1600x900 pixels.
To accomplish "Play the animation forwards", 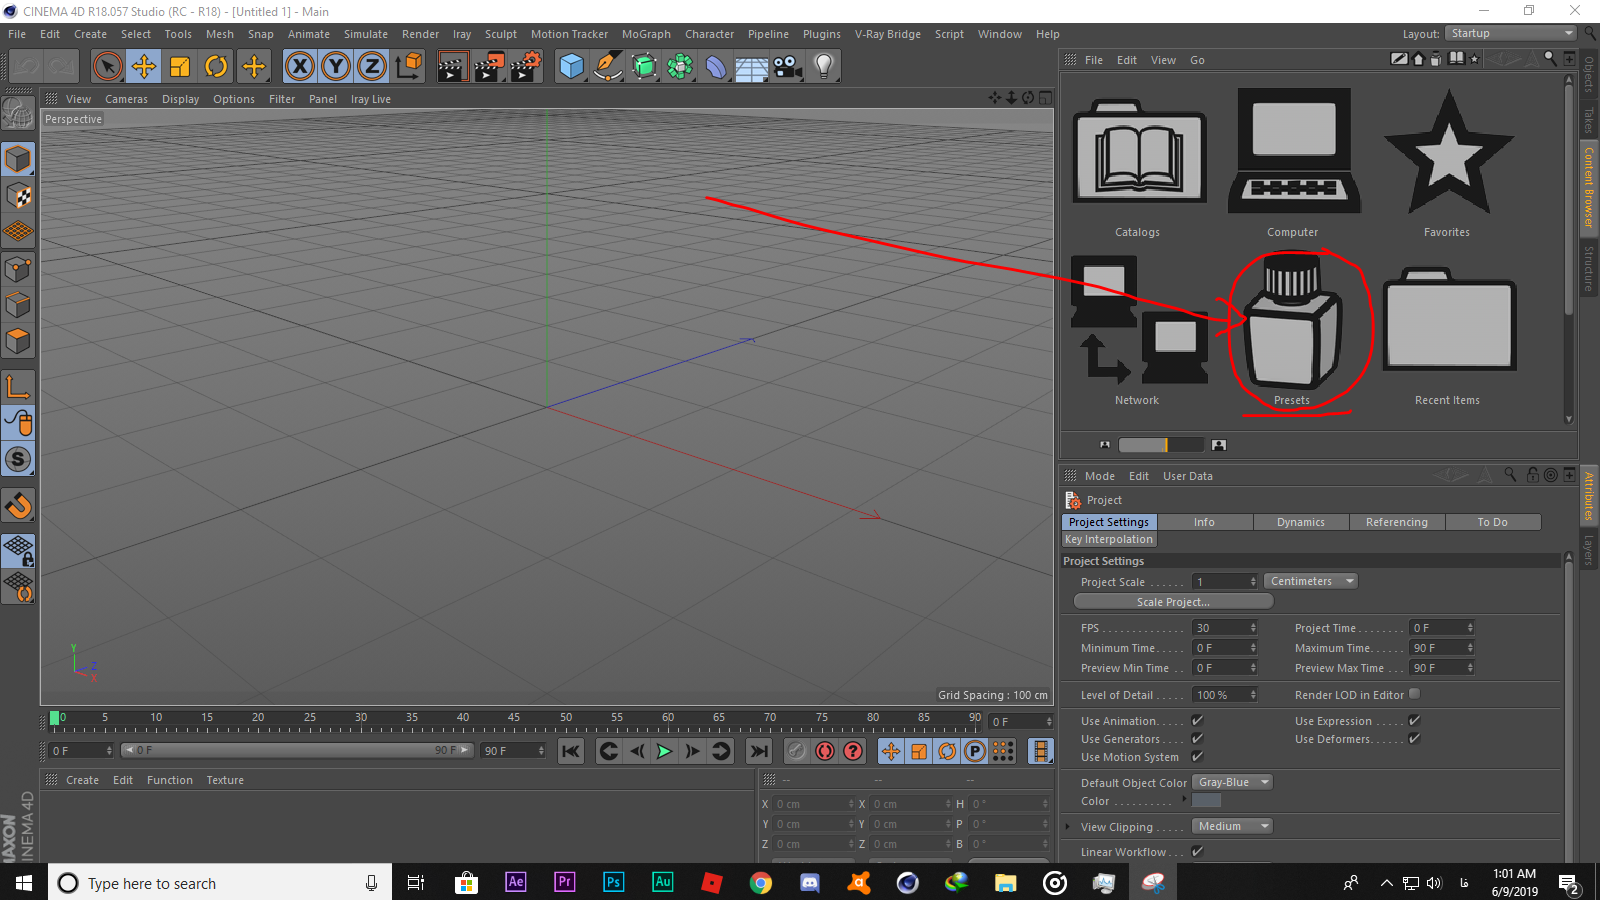I will point(664,751).
